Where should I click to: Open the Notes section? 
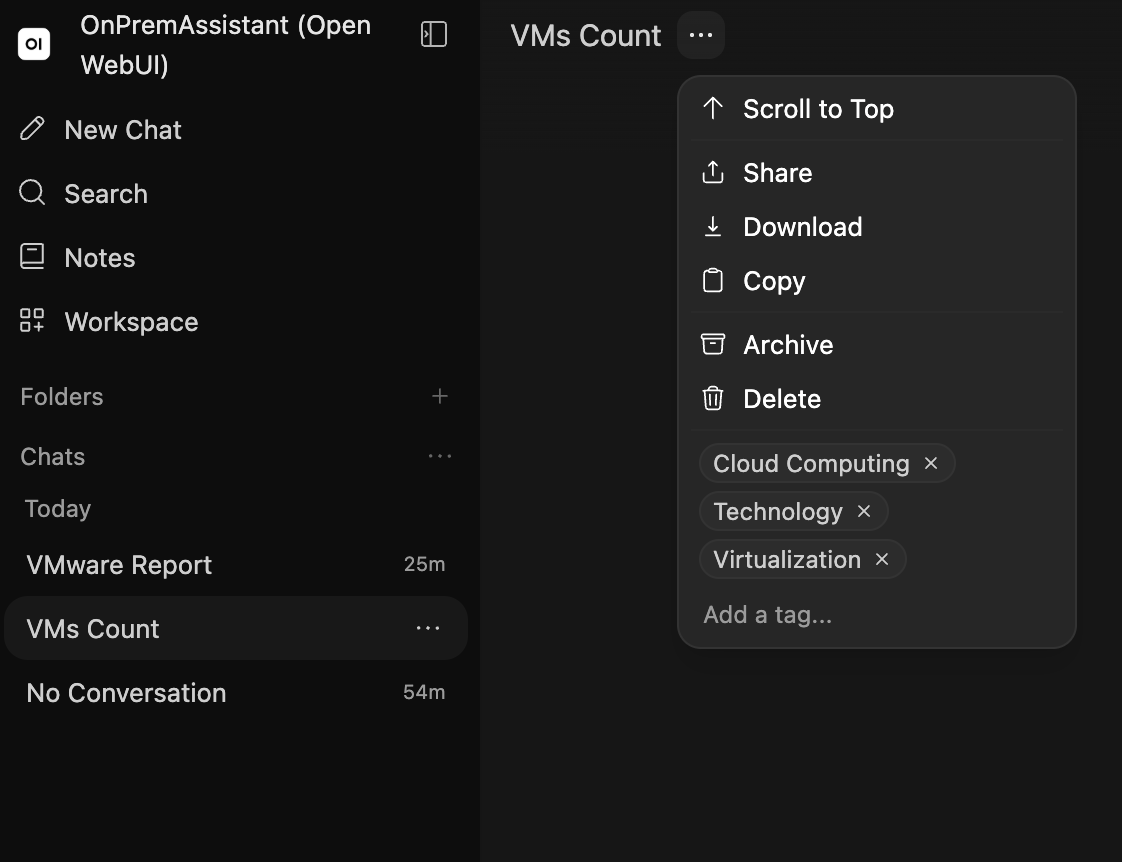click(x=235, y=258)
